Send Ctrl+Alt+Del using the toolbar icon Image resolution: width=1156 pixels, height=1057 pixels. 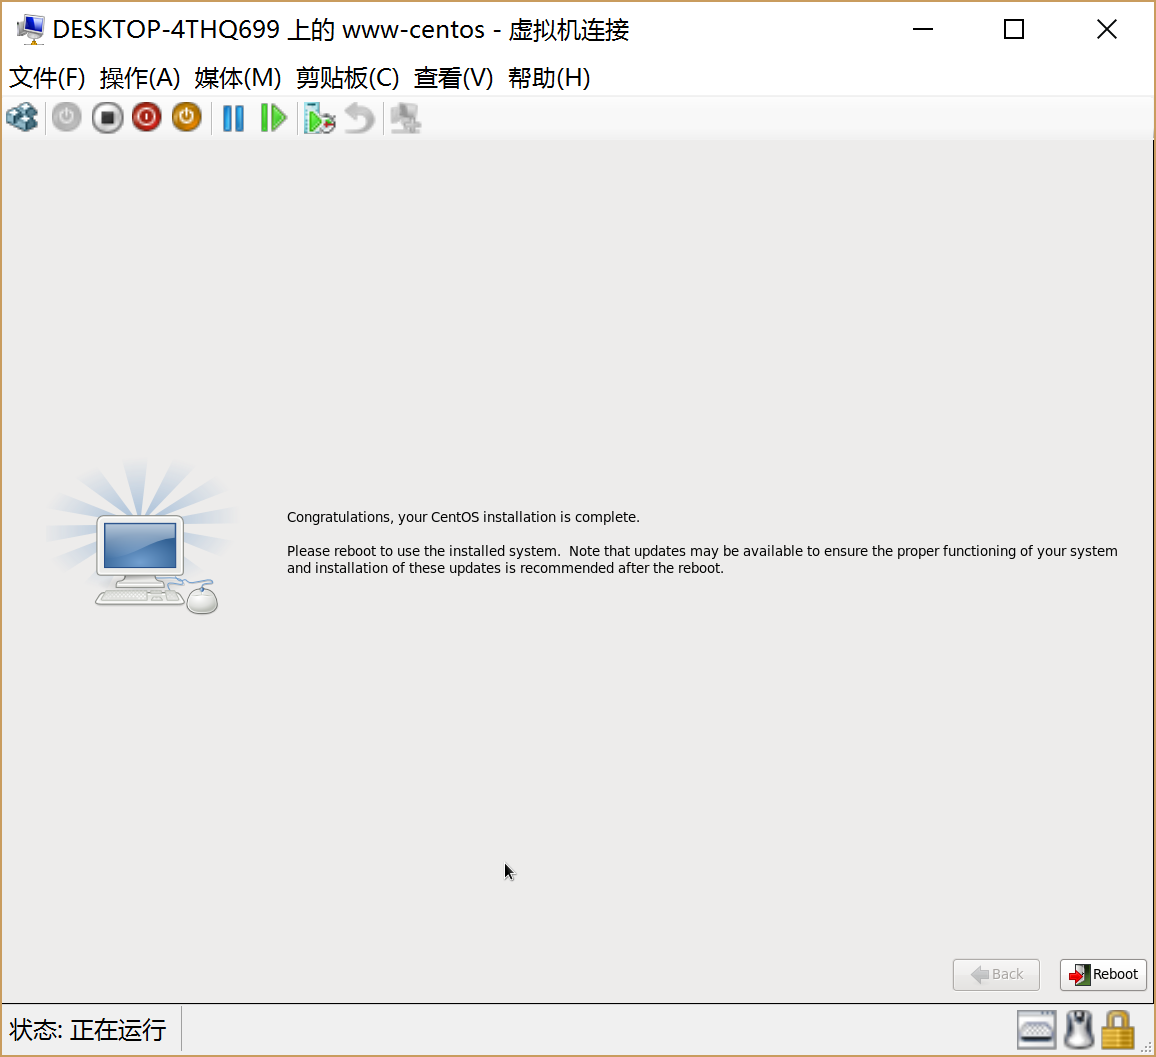coord(22,118)
